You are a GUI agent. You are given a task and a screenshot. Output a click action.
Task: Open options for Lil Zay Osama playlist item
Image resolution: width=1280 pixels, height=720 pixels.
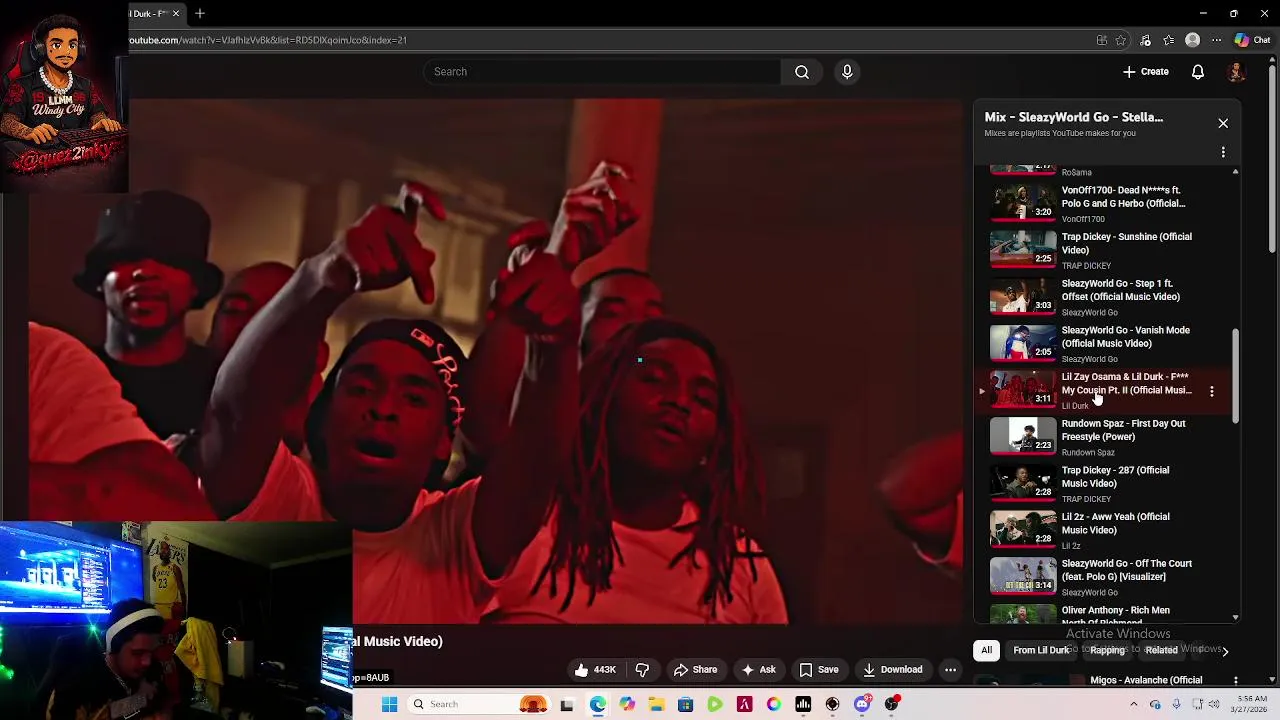tap(1211, 391)
